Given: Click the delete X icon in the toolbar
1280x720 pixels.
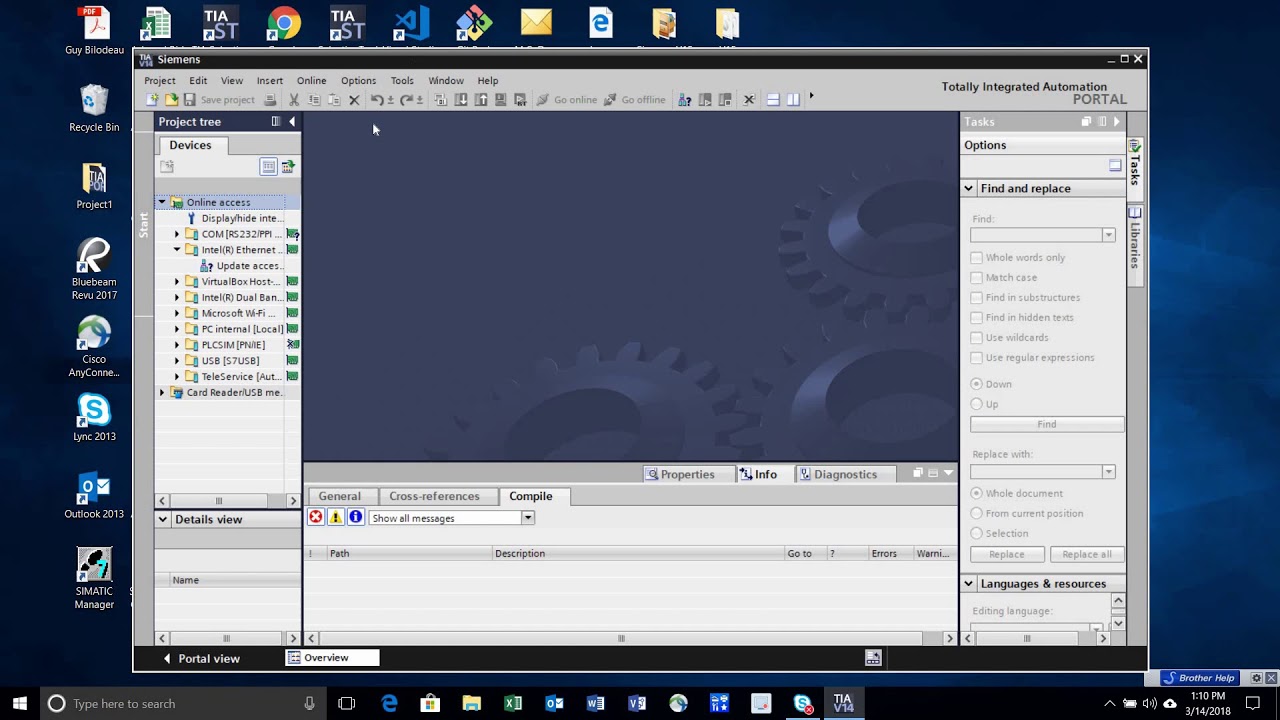Looking at the screenshot, I should [x=354, y=100].
